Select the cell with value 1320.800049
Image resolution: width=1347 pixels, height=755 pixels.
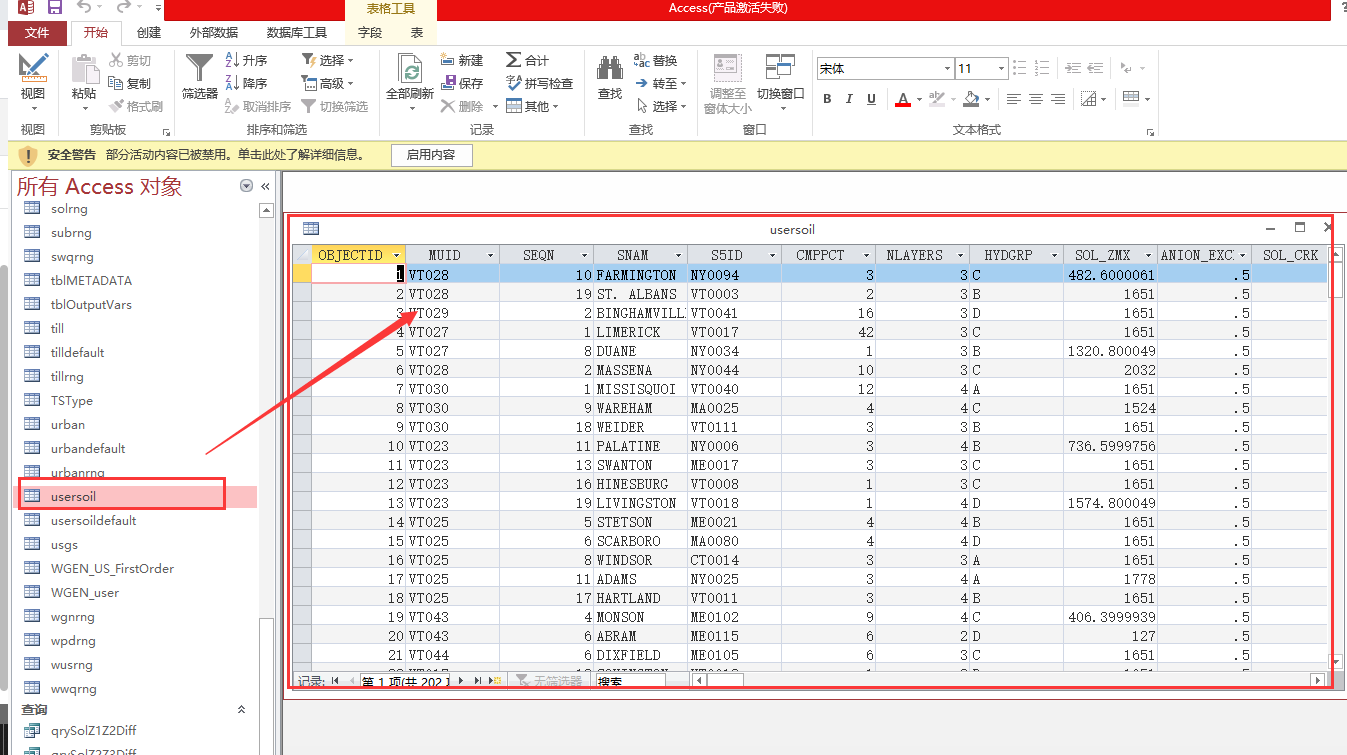pos(1110,351)
